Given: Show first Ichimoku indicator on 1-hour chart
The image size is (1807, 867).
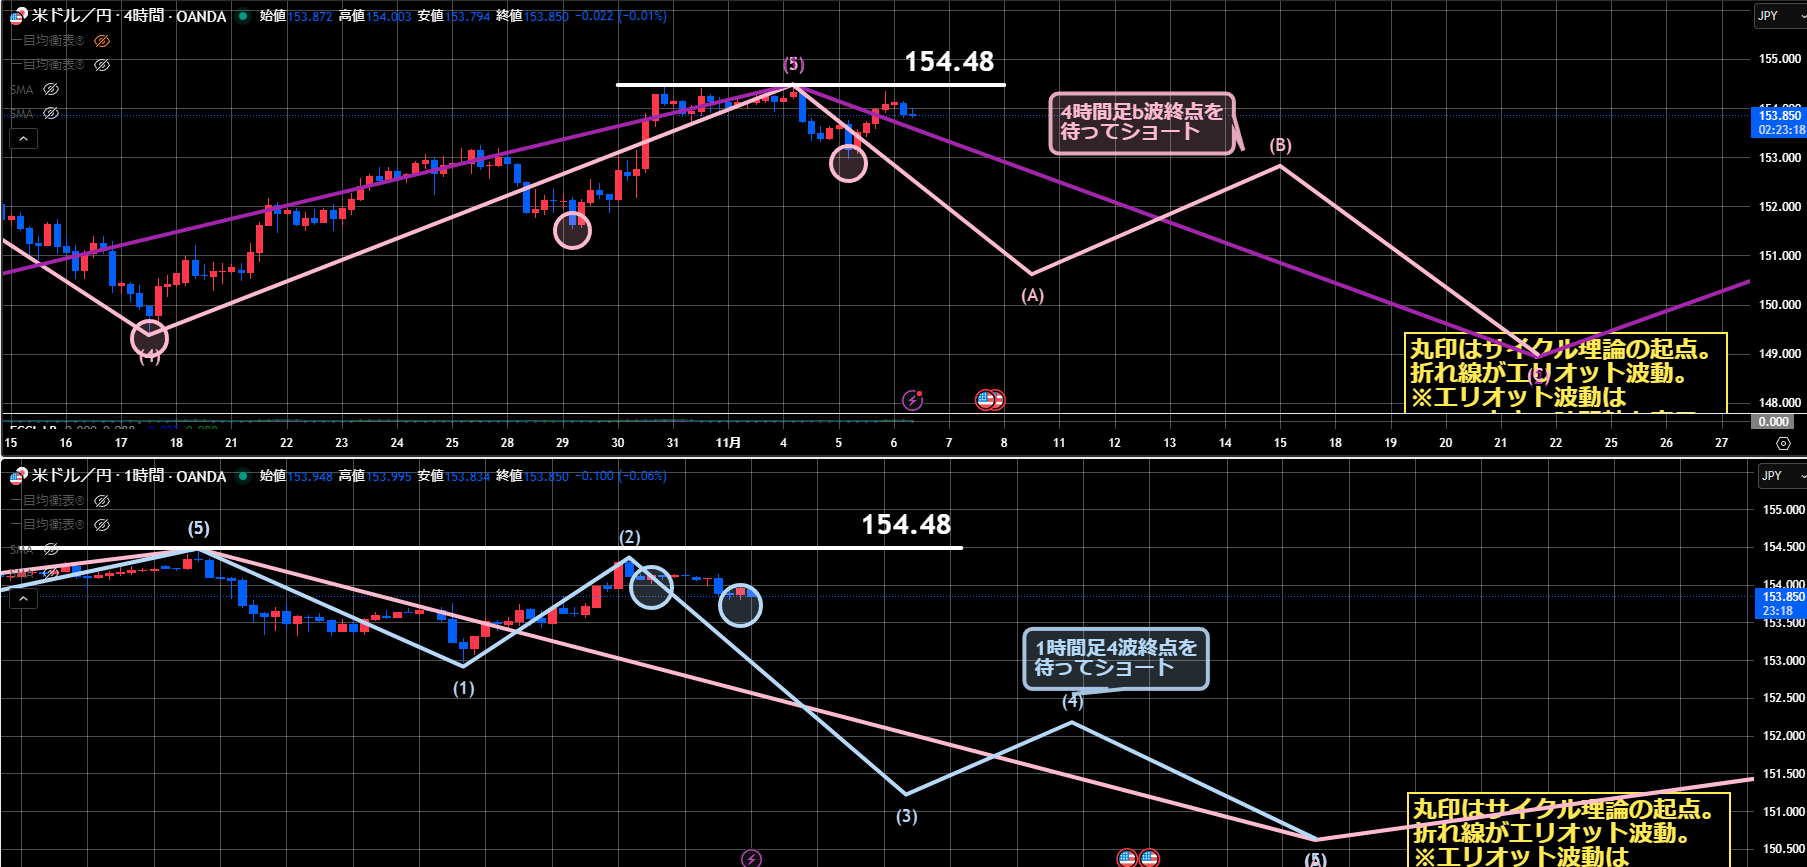Looking at the screenshot, I should click(x=102, y=501).
